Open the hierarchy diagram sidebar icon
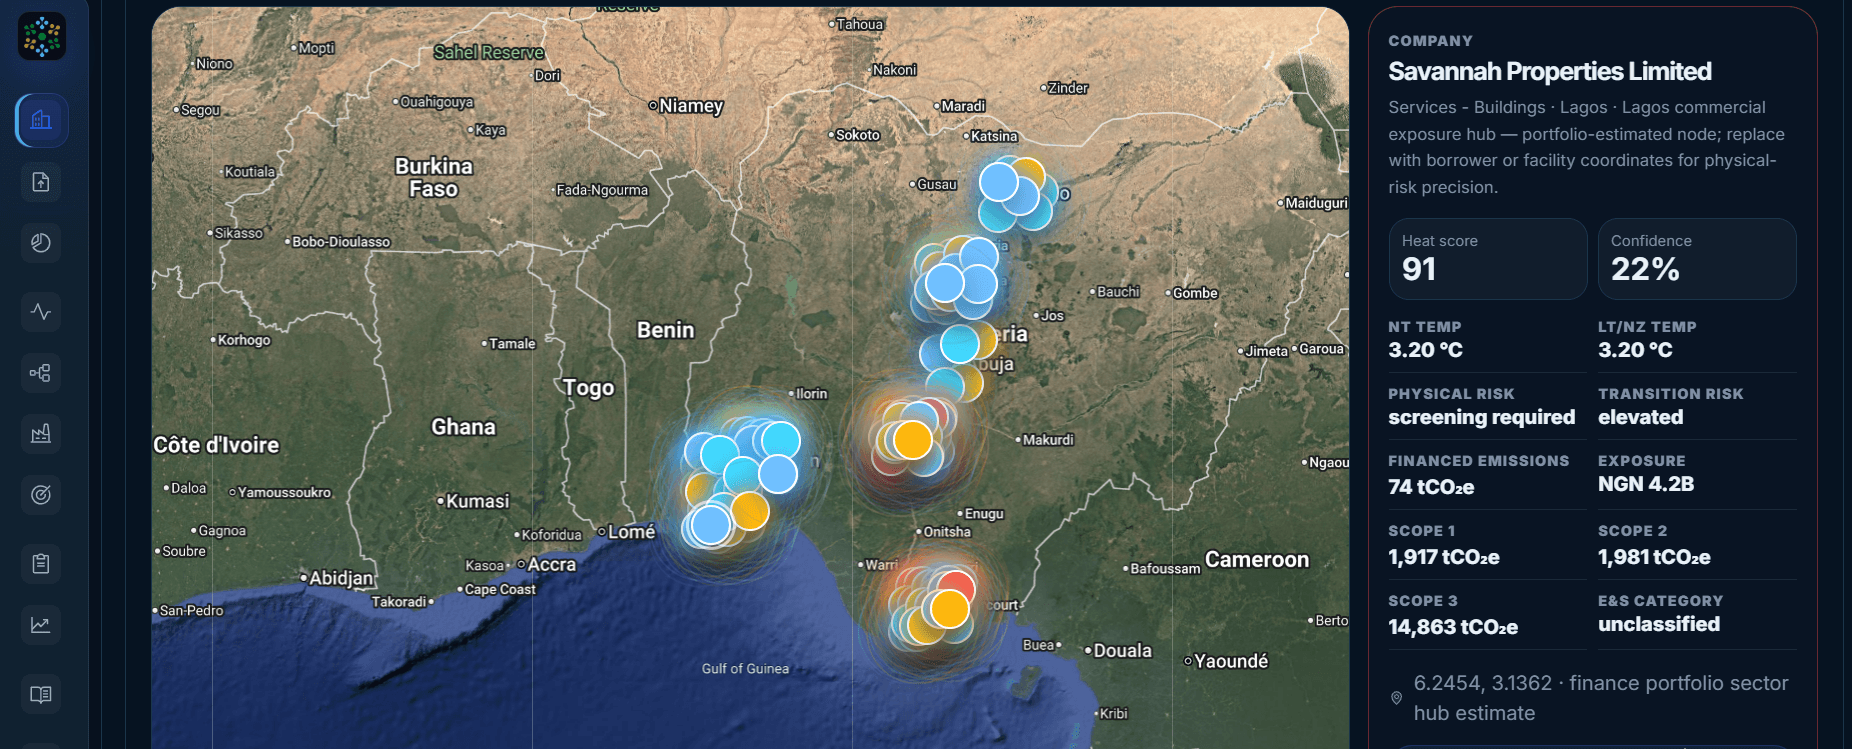Viewport: 1852px width, 749px height. (x=41, y=373)
